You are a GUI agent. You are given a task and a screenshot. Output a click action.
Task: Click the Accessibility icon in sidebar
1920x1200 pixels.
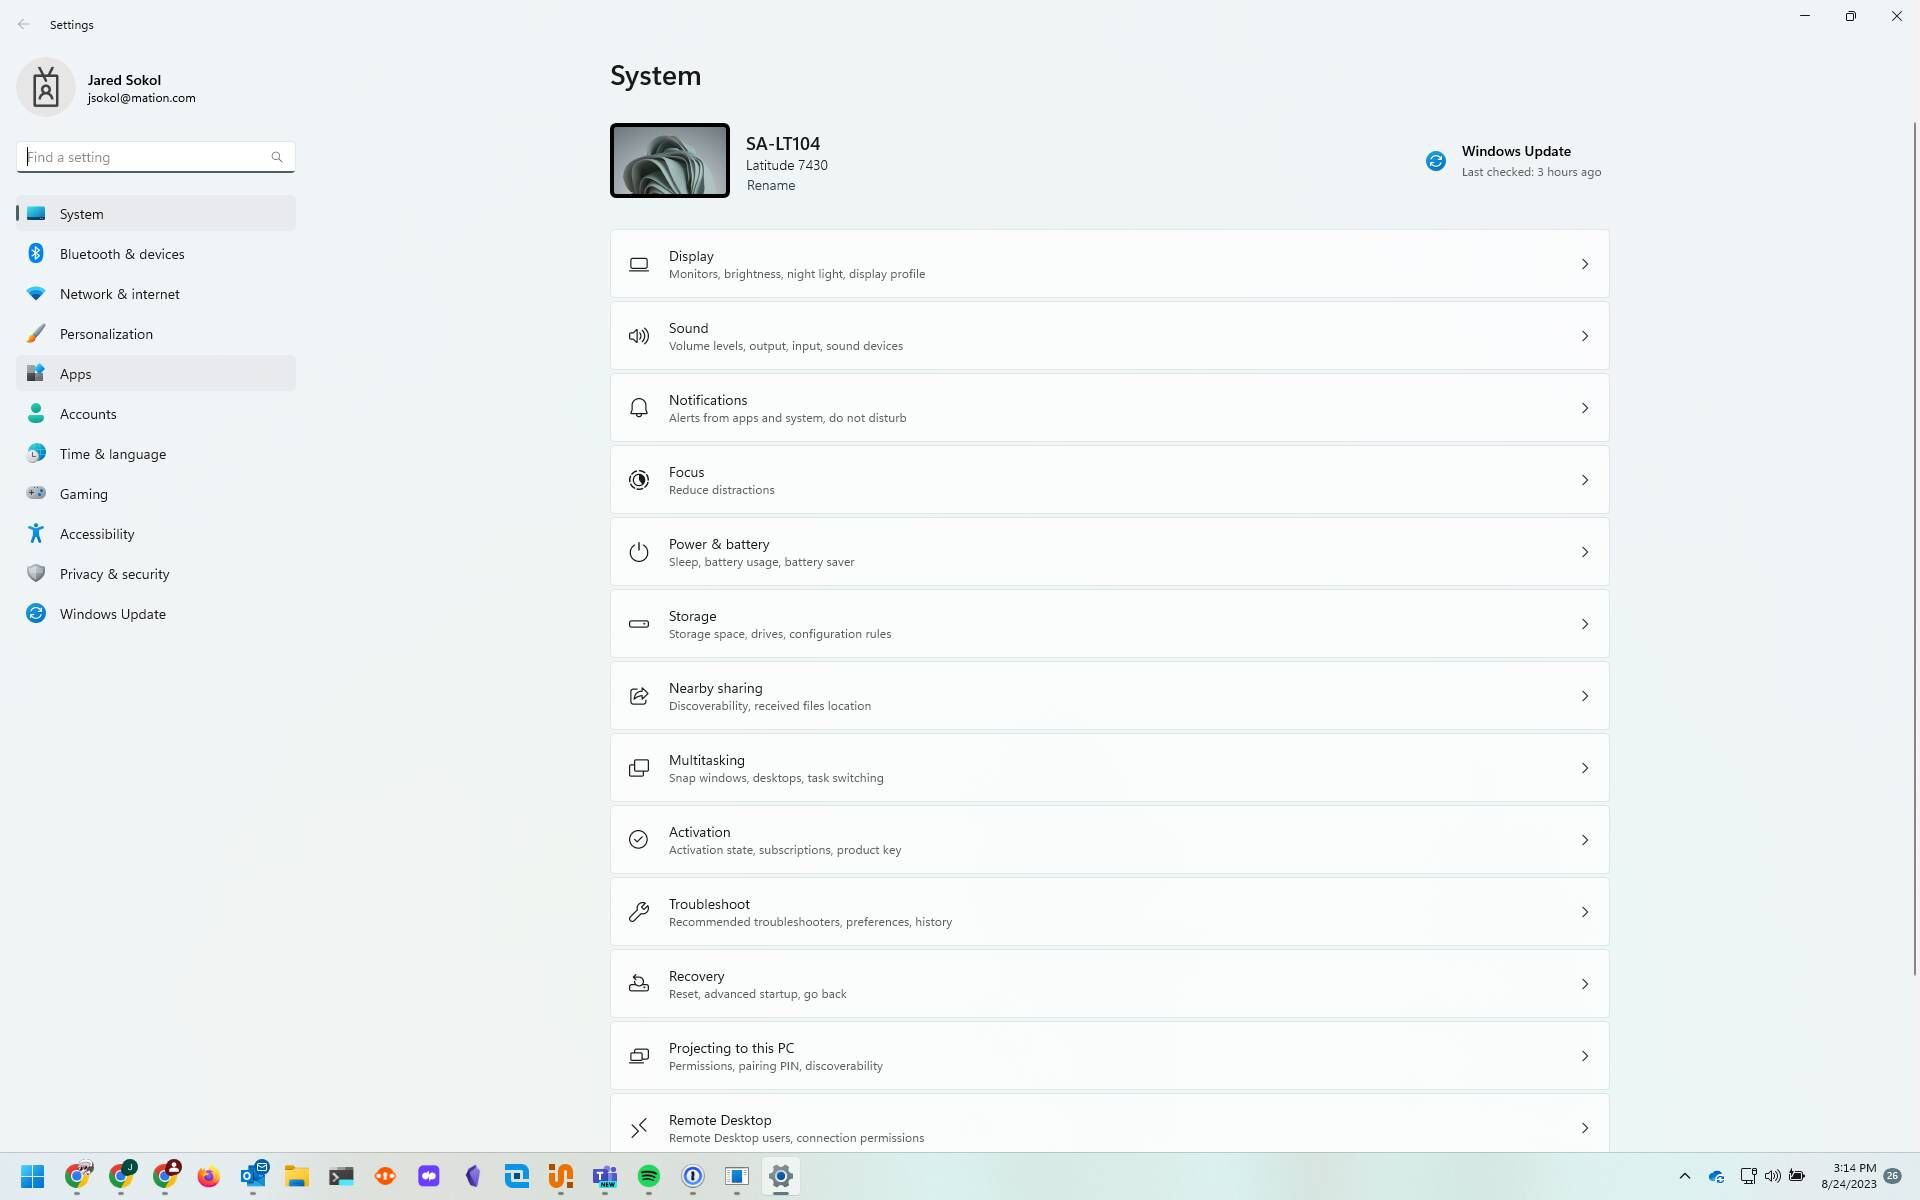pos(36,533)
